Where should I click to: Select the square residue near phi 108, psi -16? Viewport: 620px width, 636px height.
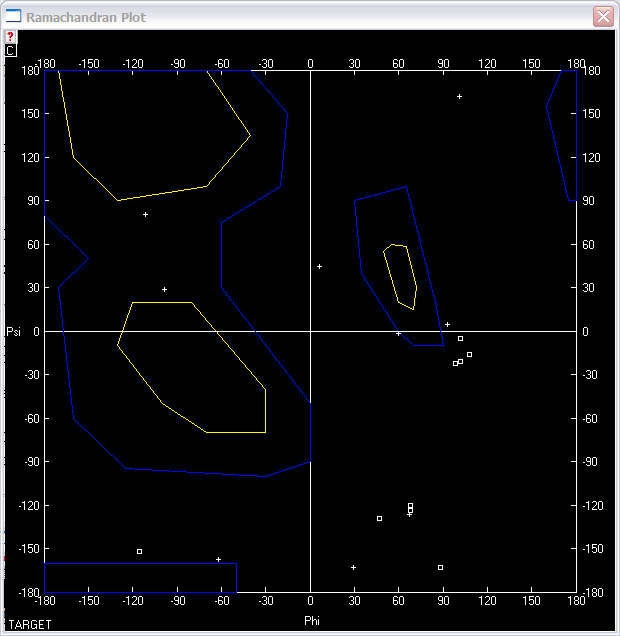[x=469, y=355]
